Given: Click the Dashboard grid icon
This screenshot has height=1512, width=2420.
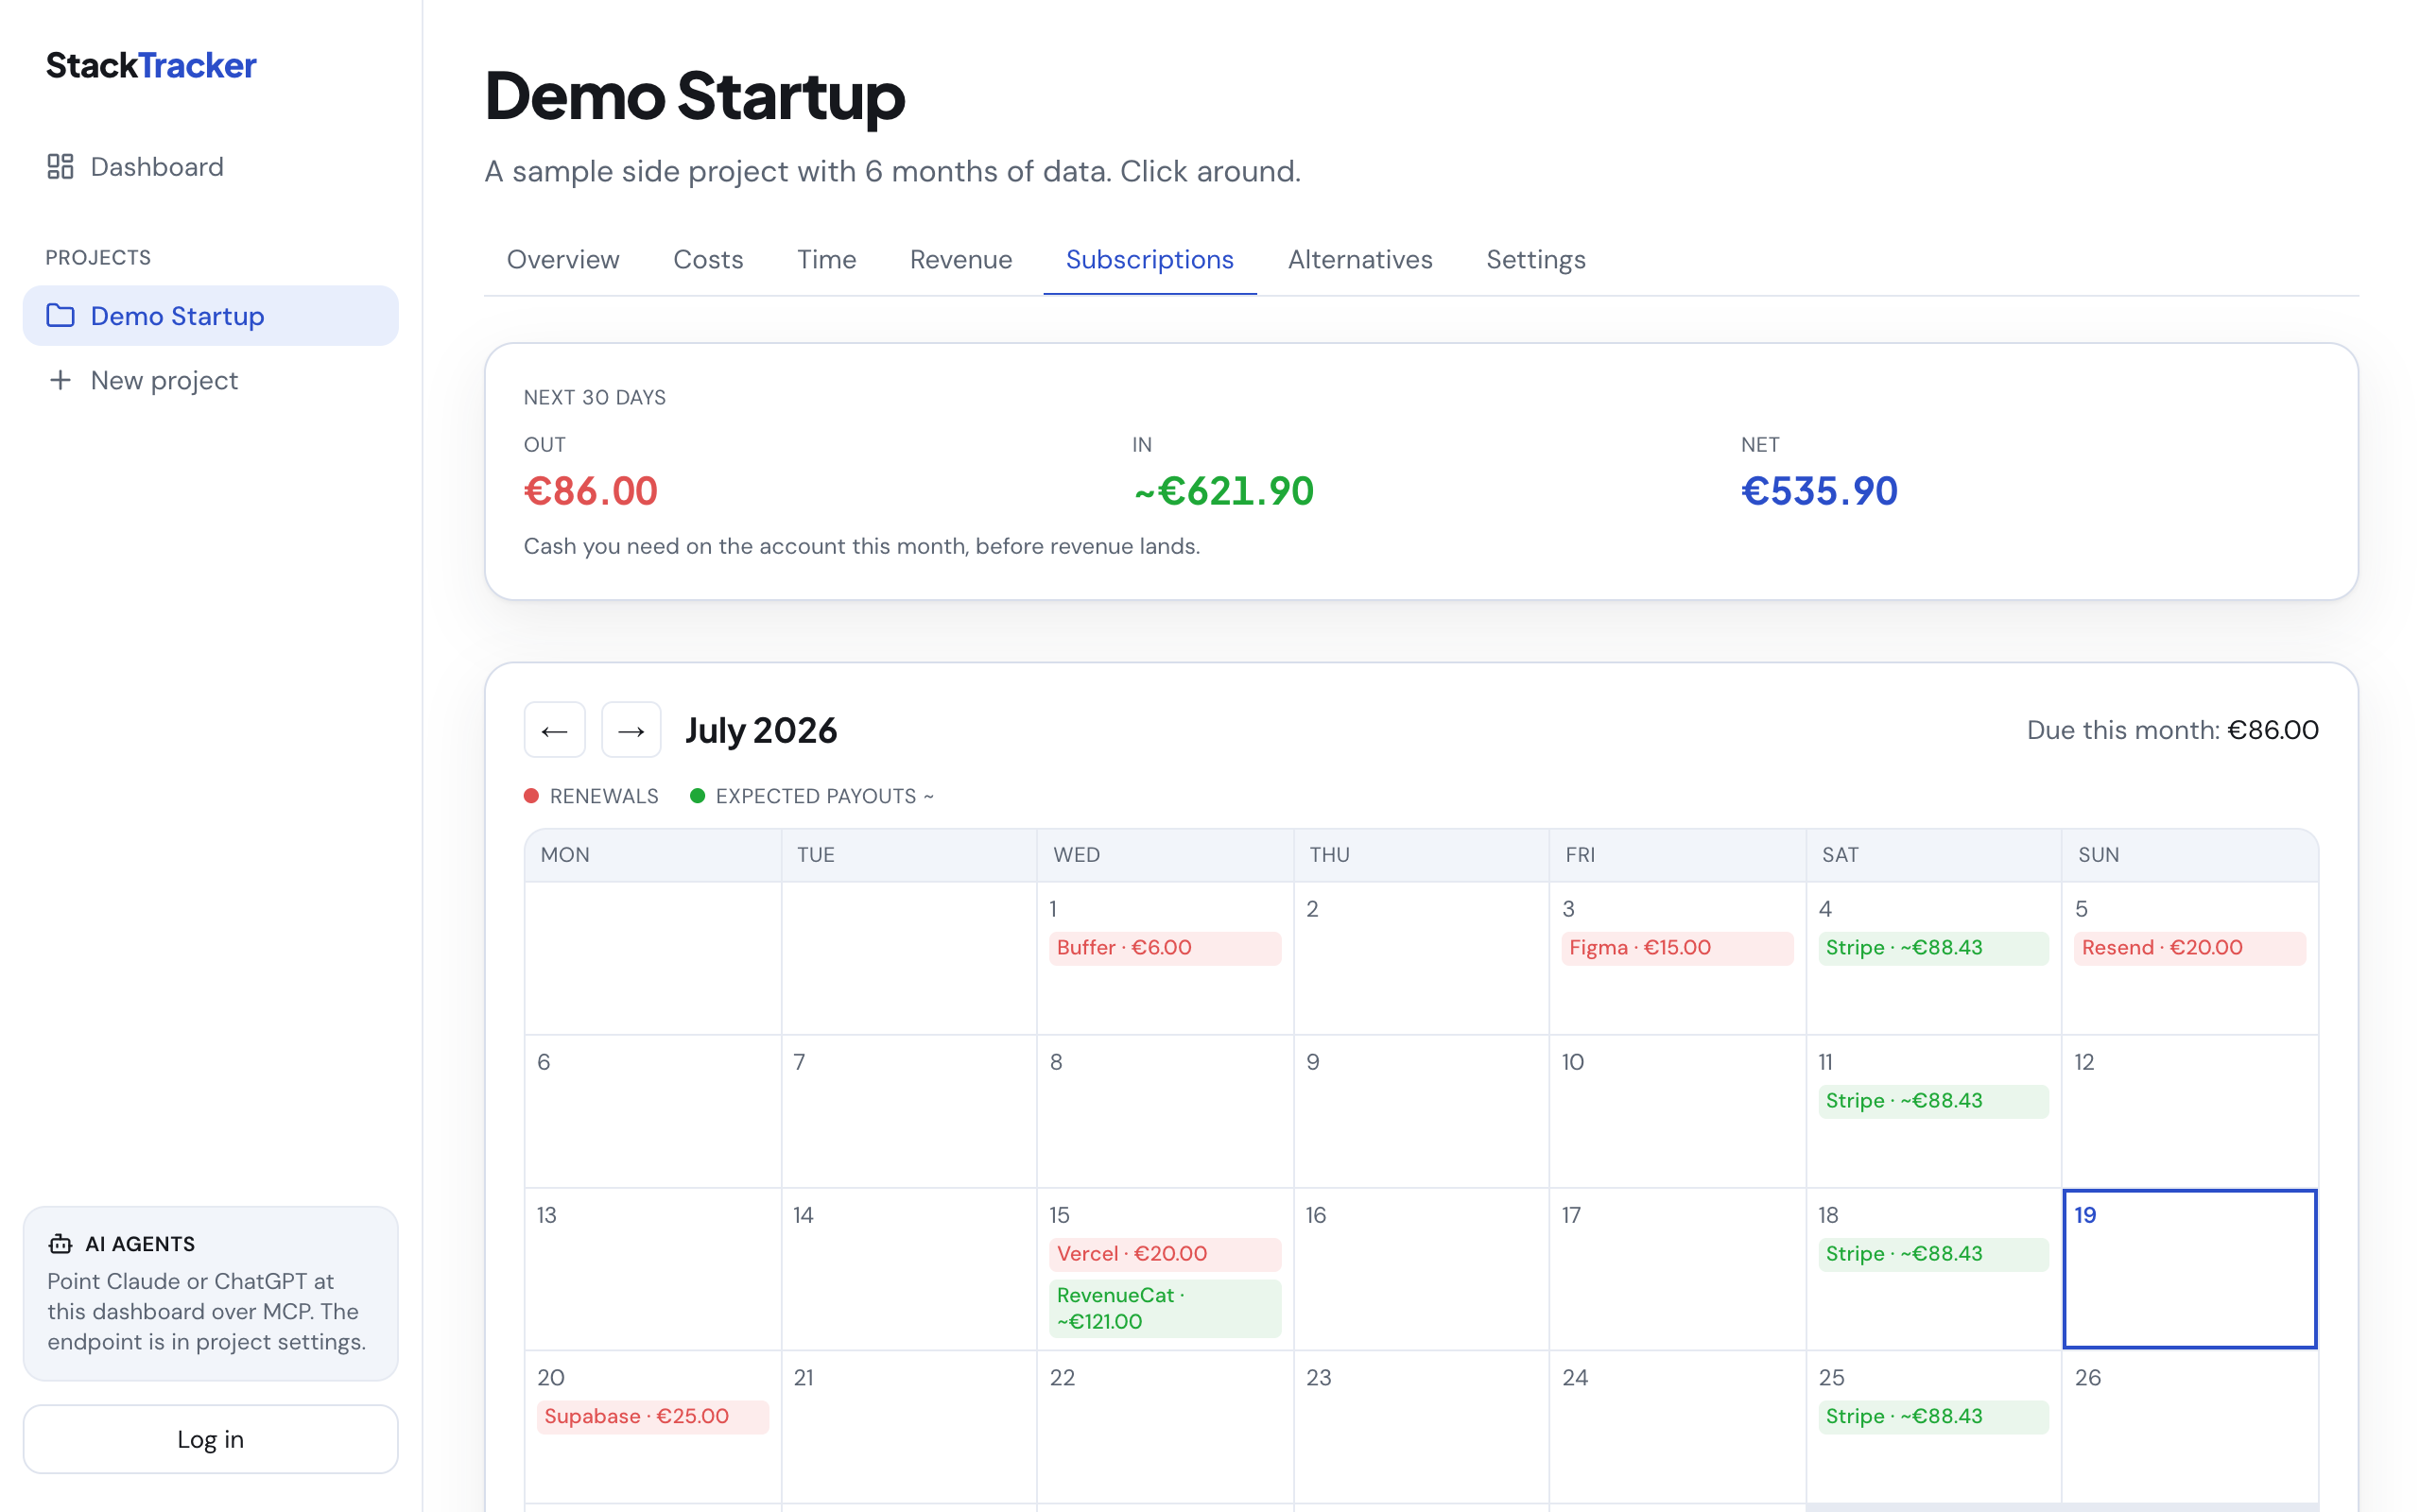Looking at the screenshot, I should pos(60,166).
